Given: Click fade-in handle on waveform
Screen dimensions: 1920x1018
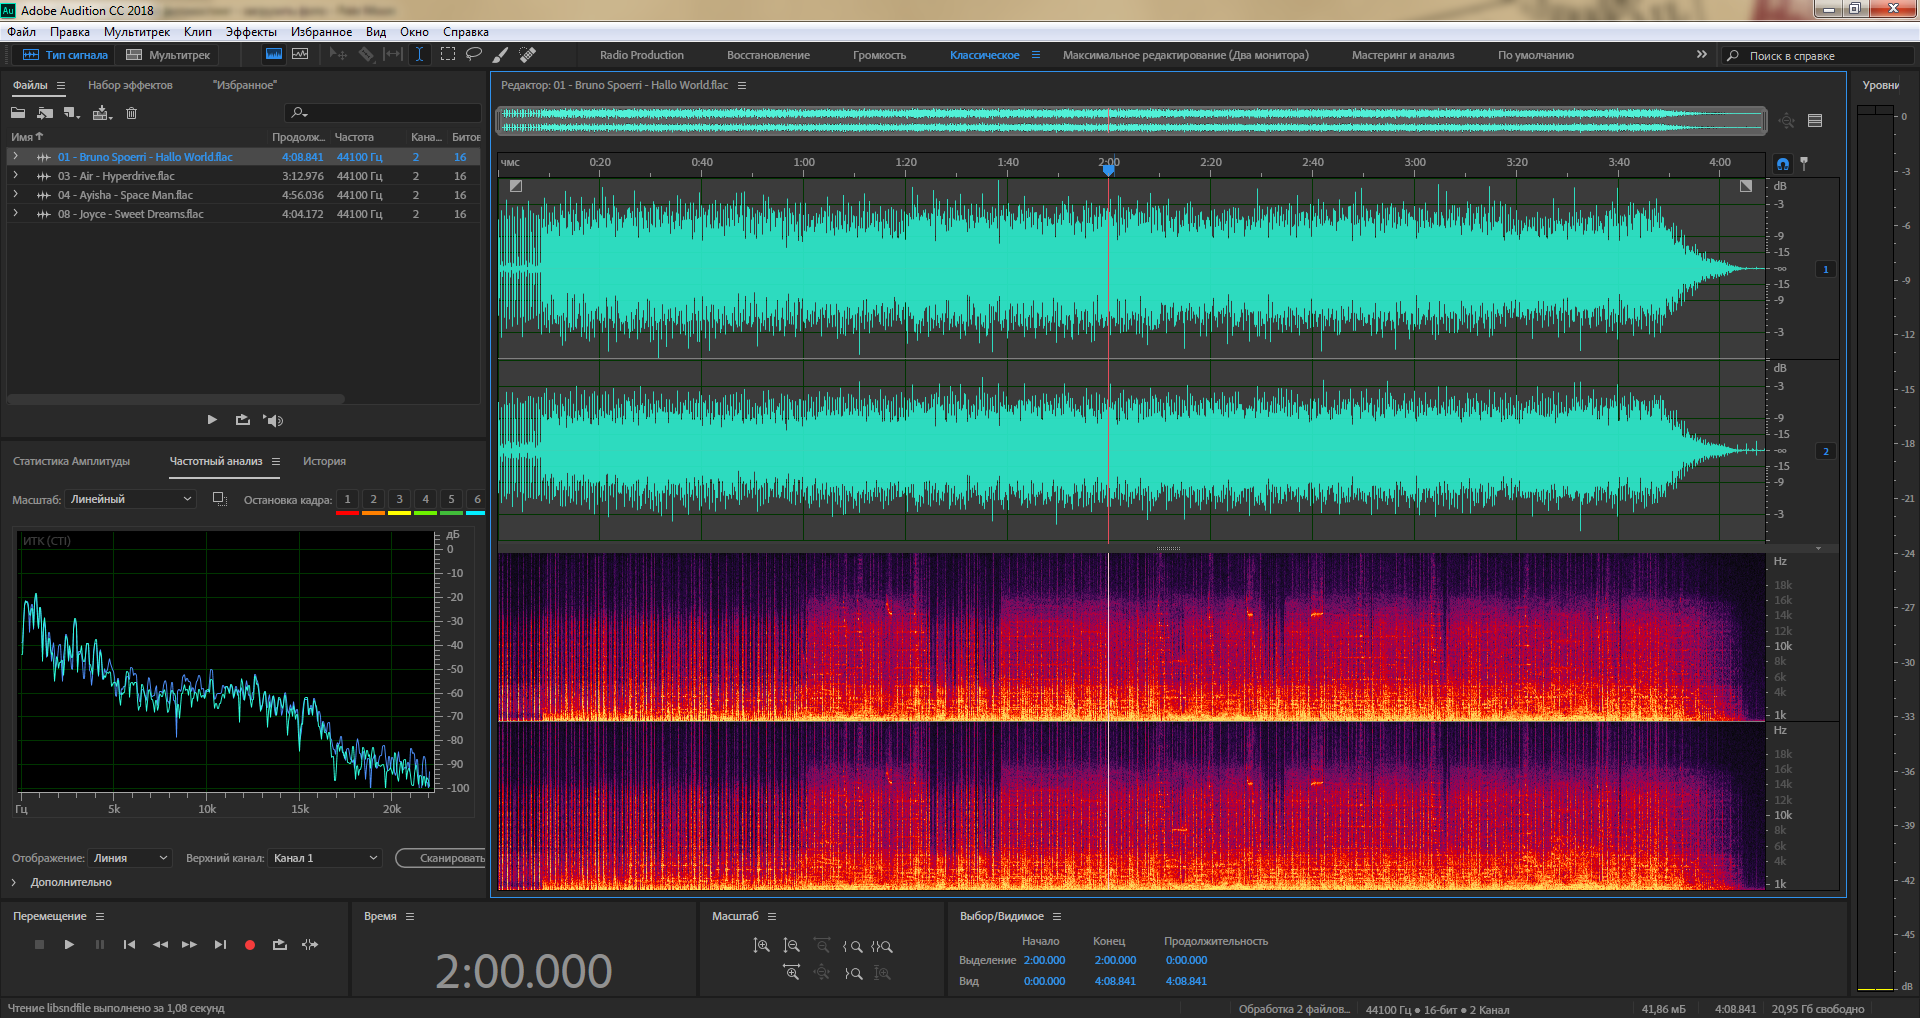Looking at the screenshot, I should pos(516,186).
